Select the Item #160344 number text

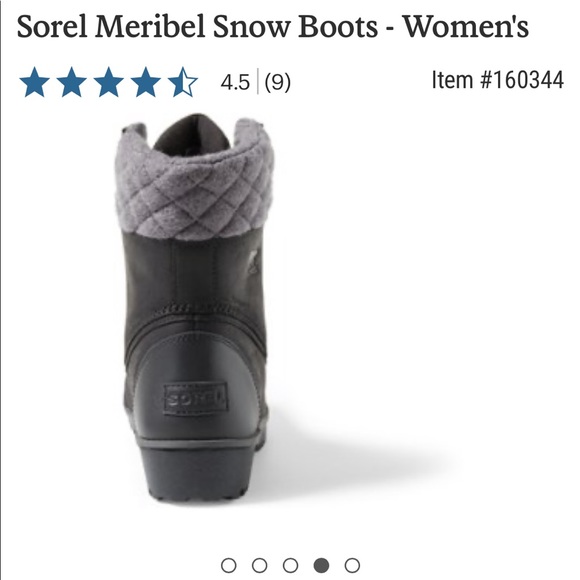tap(498, 80)
